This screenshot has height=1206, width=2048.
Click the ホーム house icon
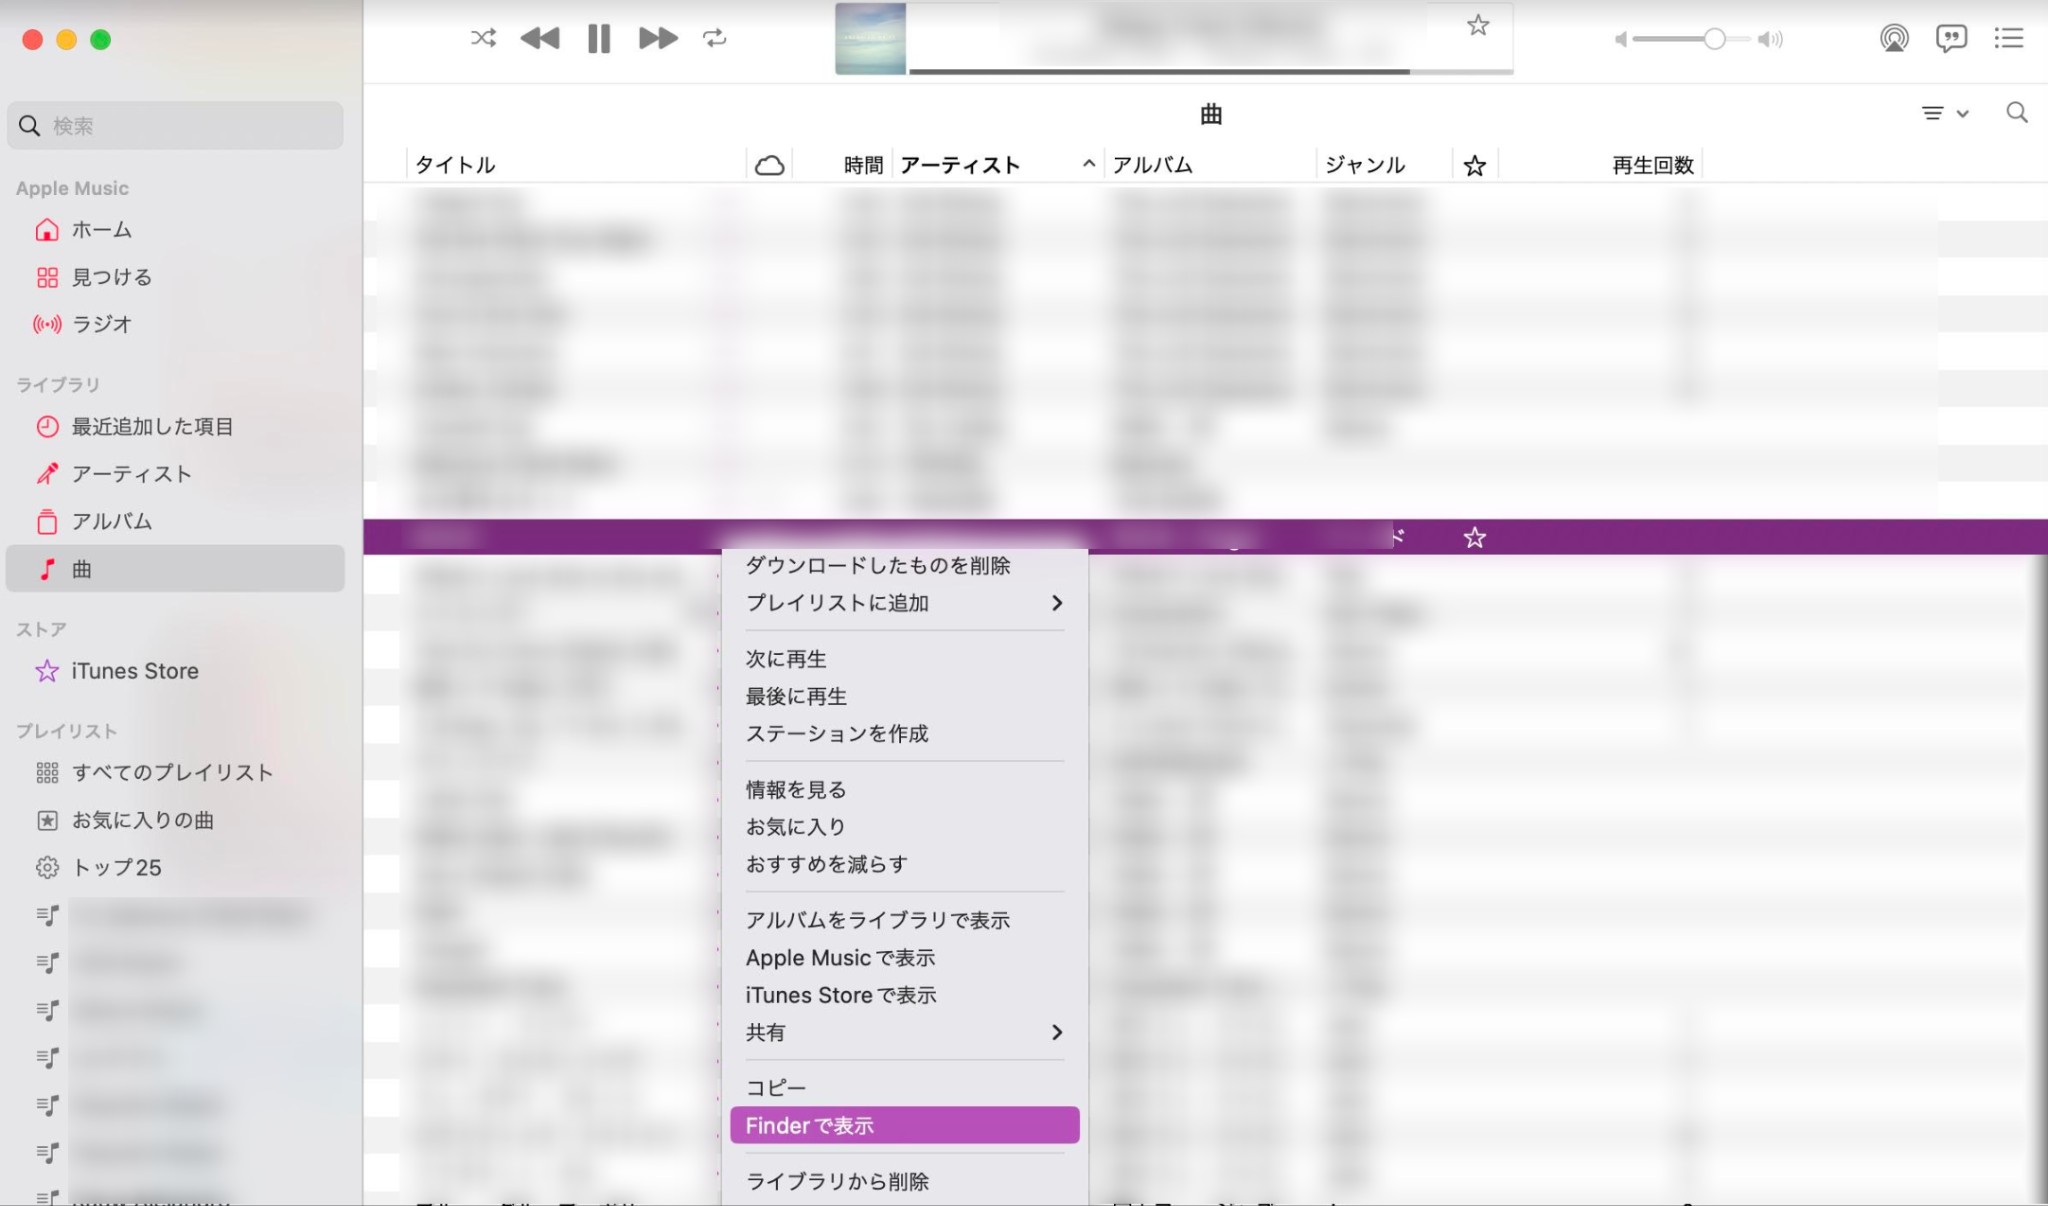47,229
